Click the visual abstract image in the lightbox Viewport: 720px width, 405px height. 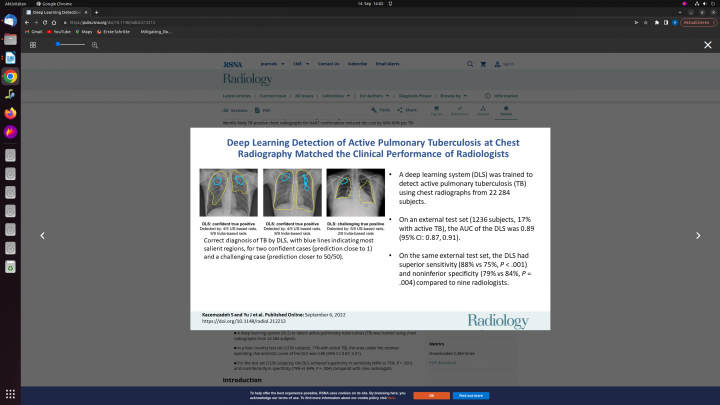pos(370,229)
